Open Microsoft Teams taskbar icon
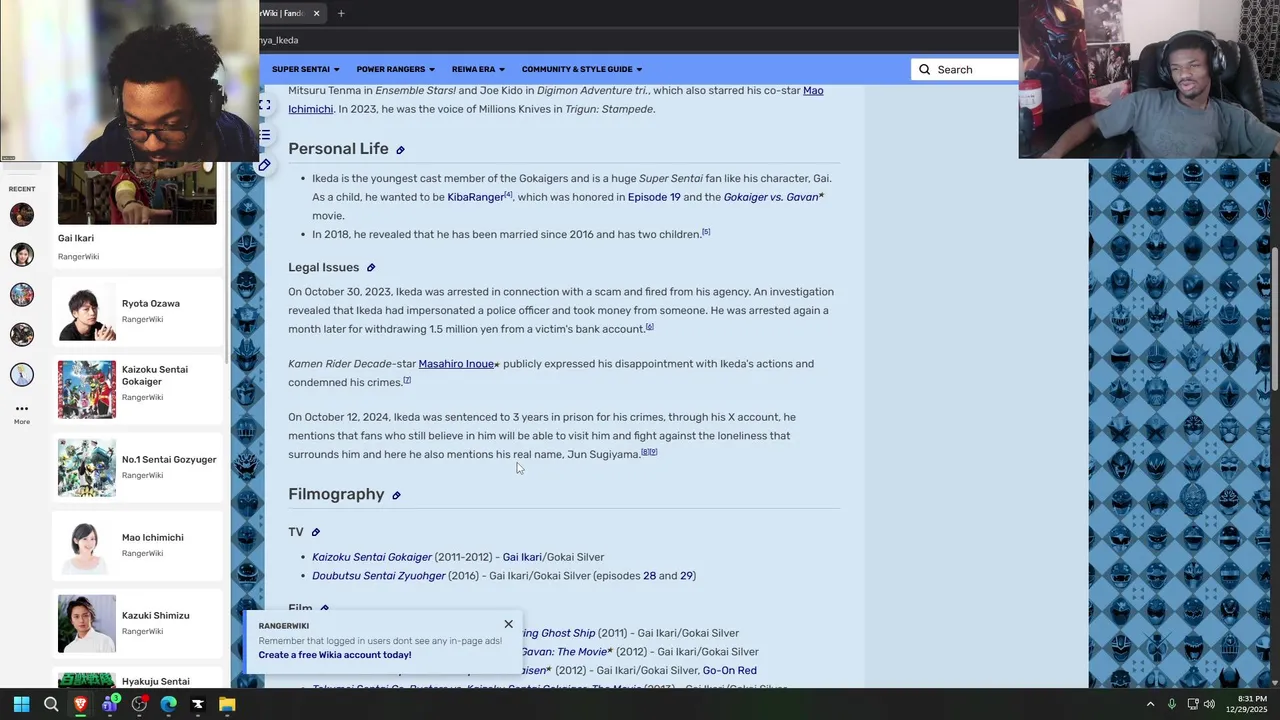This screenshot has width=1280, height=720. (109, 704)
